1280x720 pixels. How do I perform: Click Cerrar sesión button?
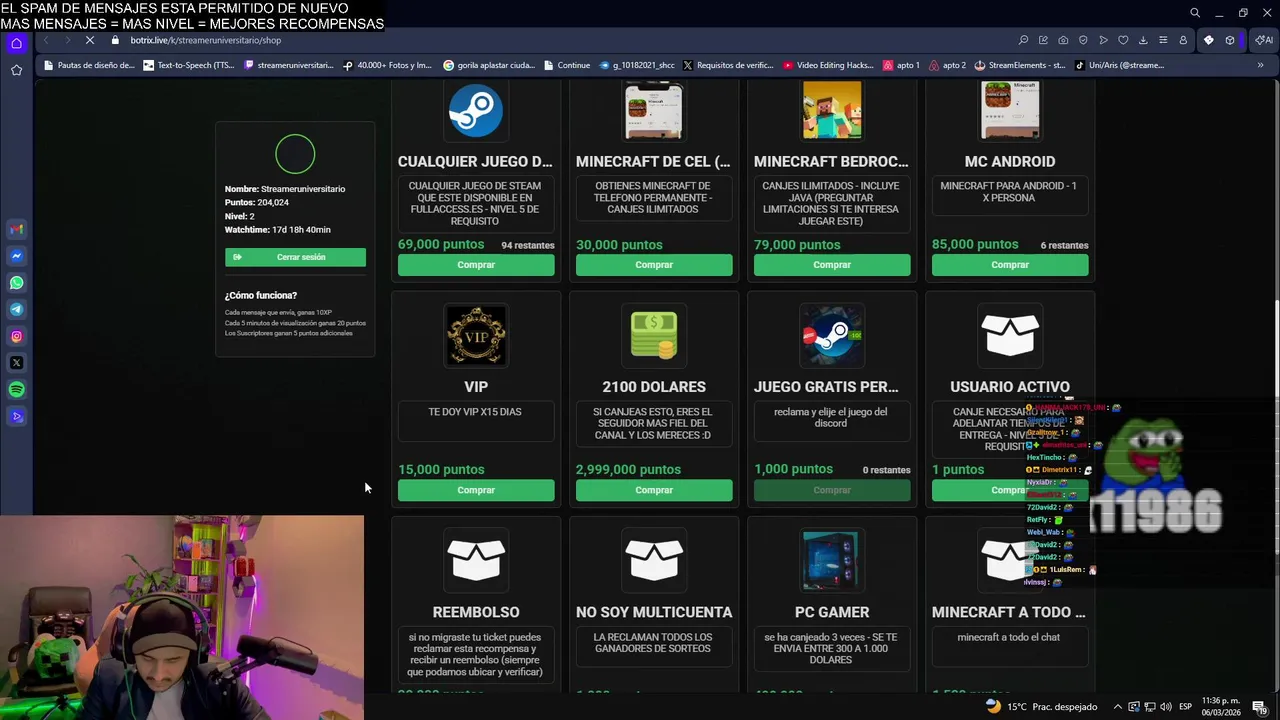click(295, 257)
